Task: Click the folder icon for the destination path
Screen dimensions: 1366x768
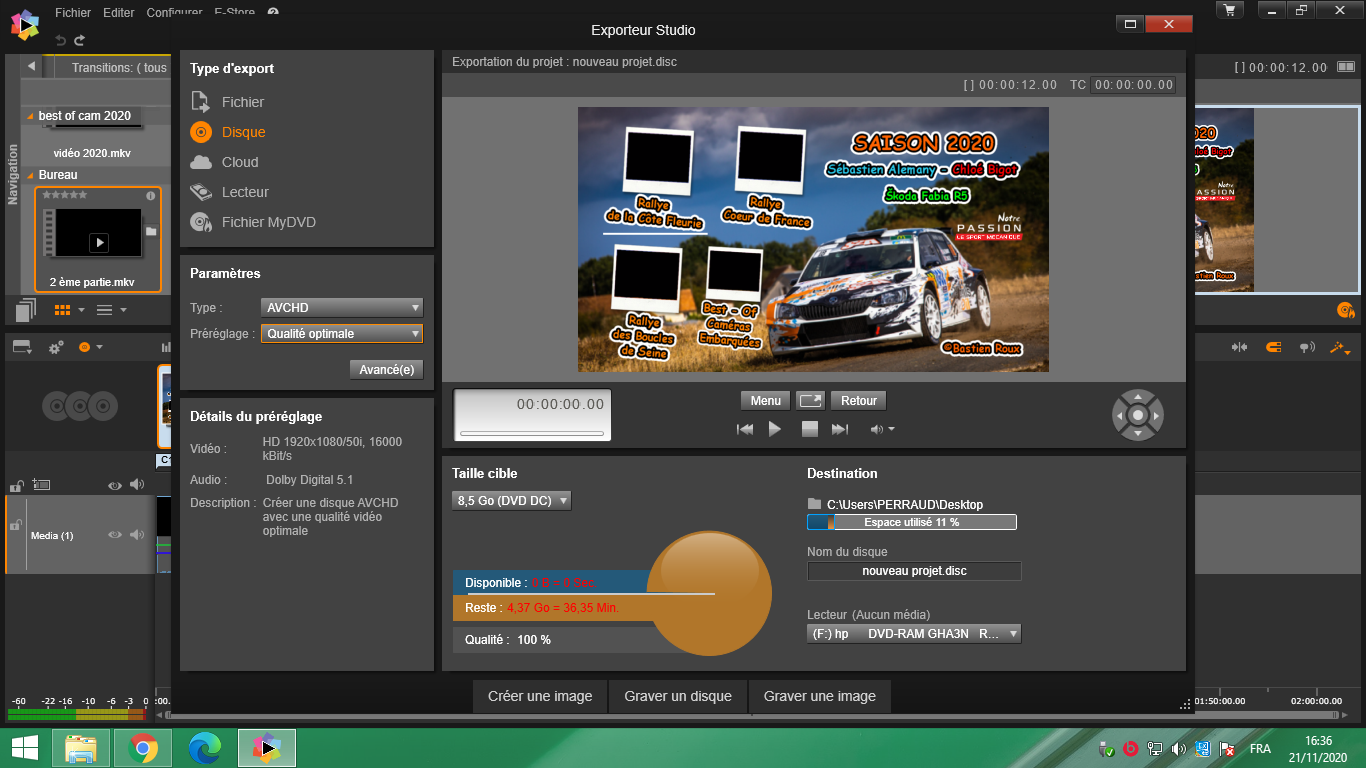Action: (x=815, y=505)
